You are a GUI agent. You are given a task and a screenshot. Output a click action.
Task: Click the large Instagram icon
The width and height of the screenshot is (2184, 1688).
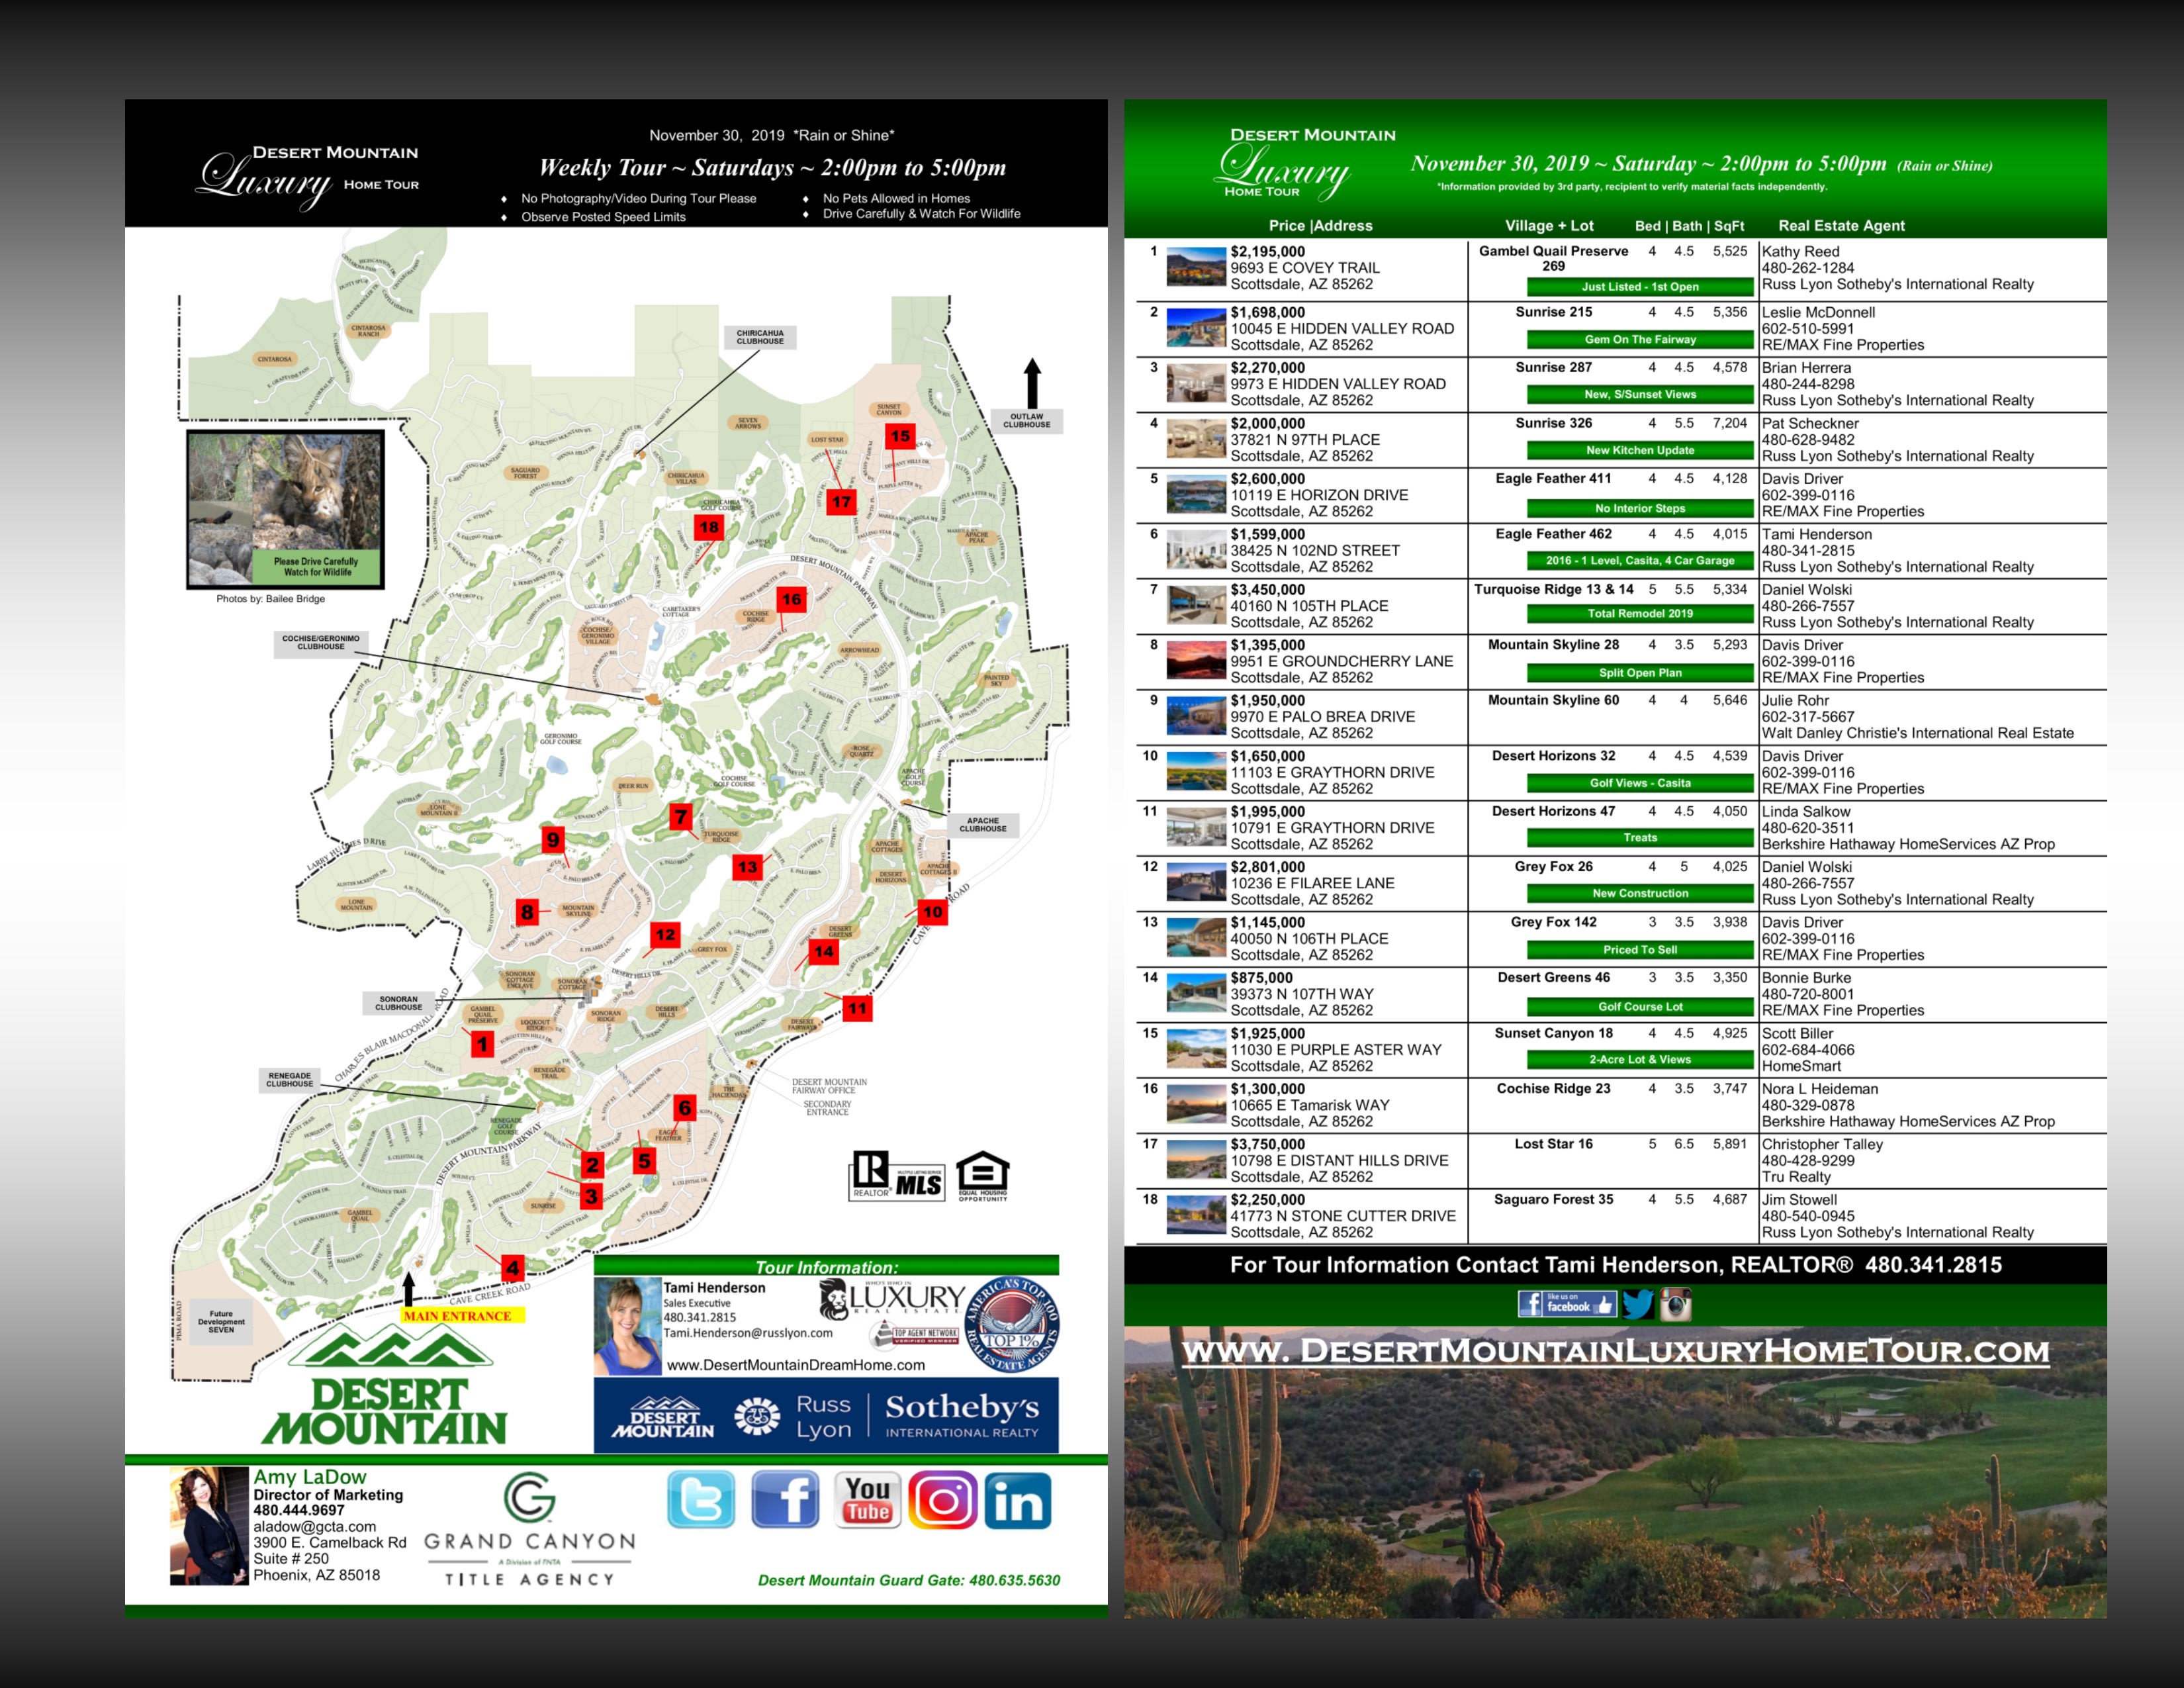point(942,1499)
